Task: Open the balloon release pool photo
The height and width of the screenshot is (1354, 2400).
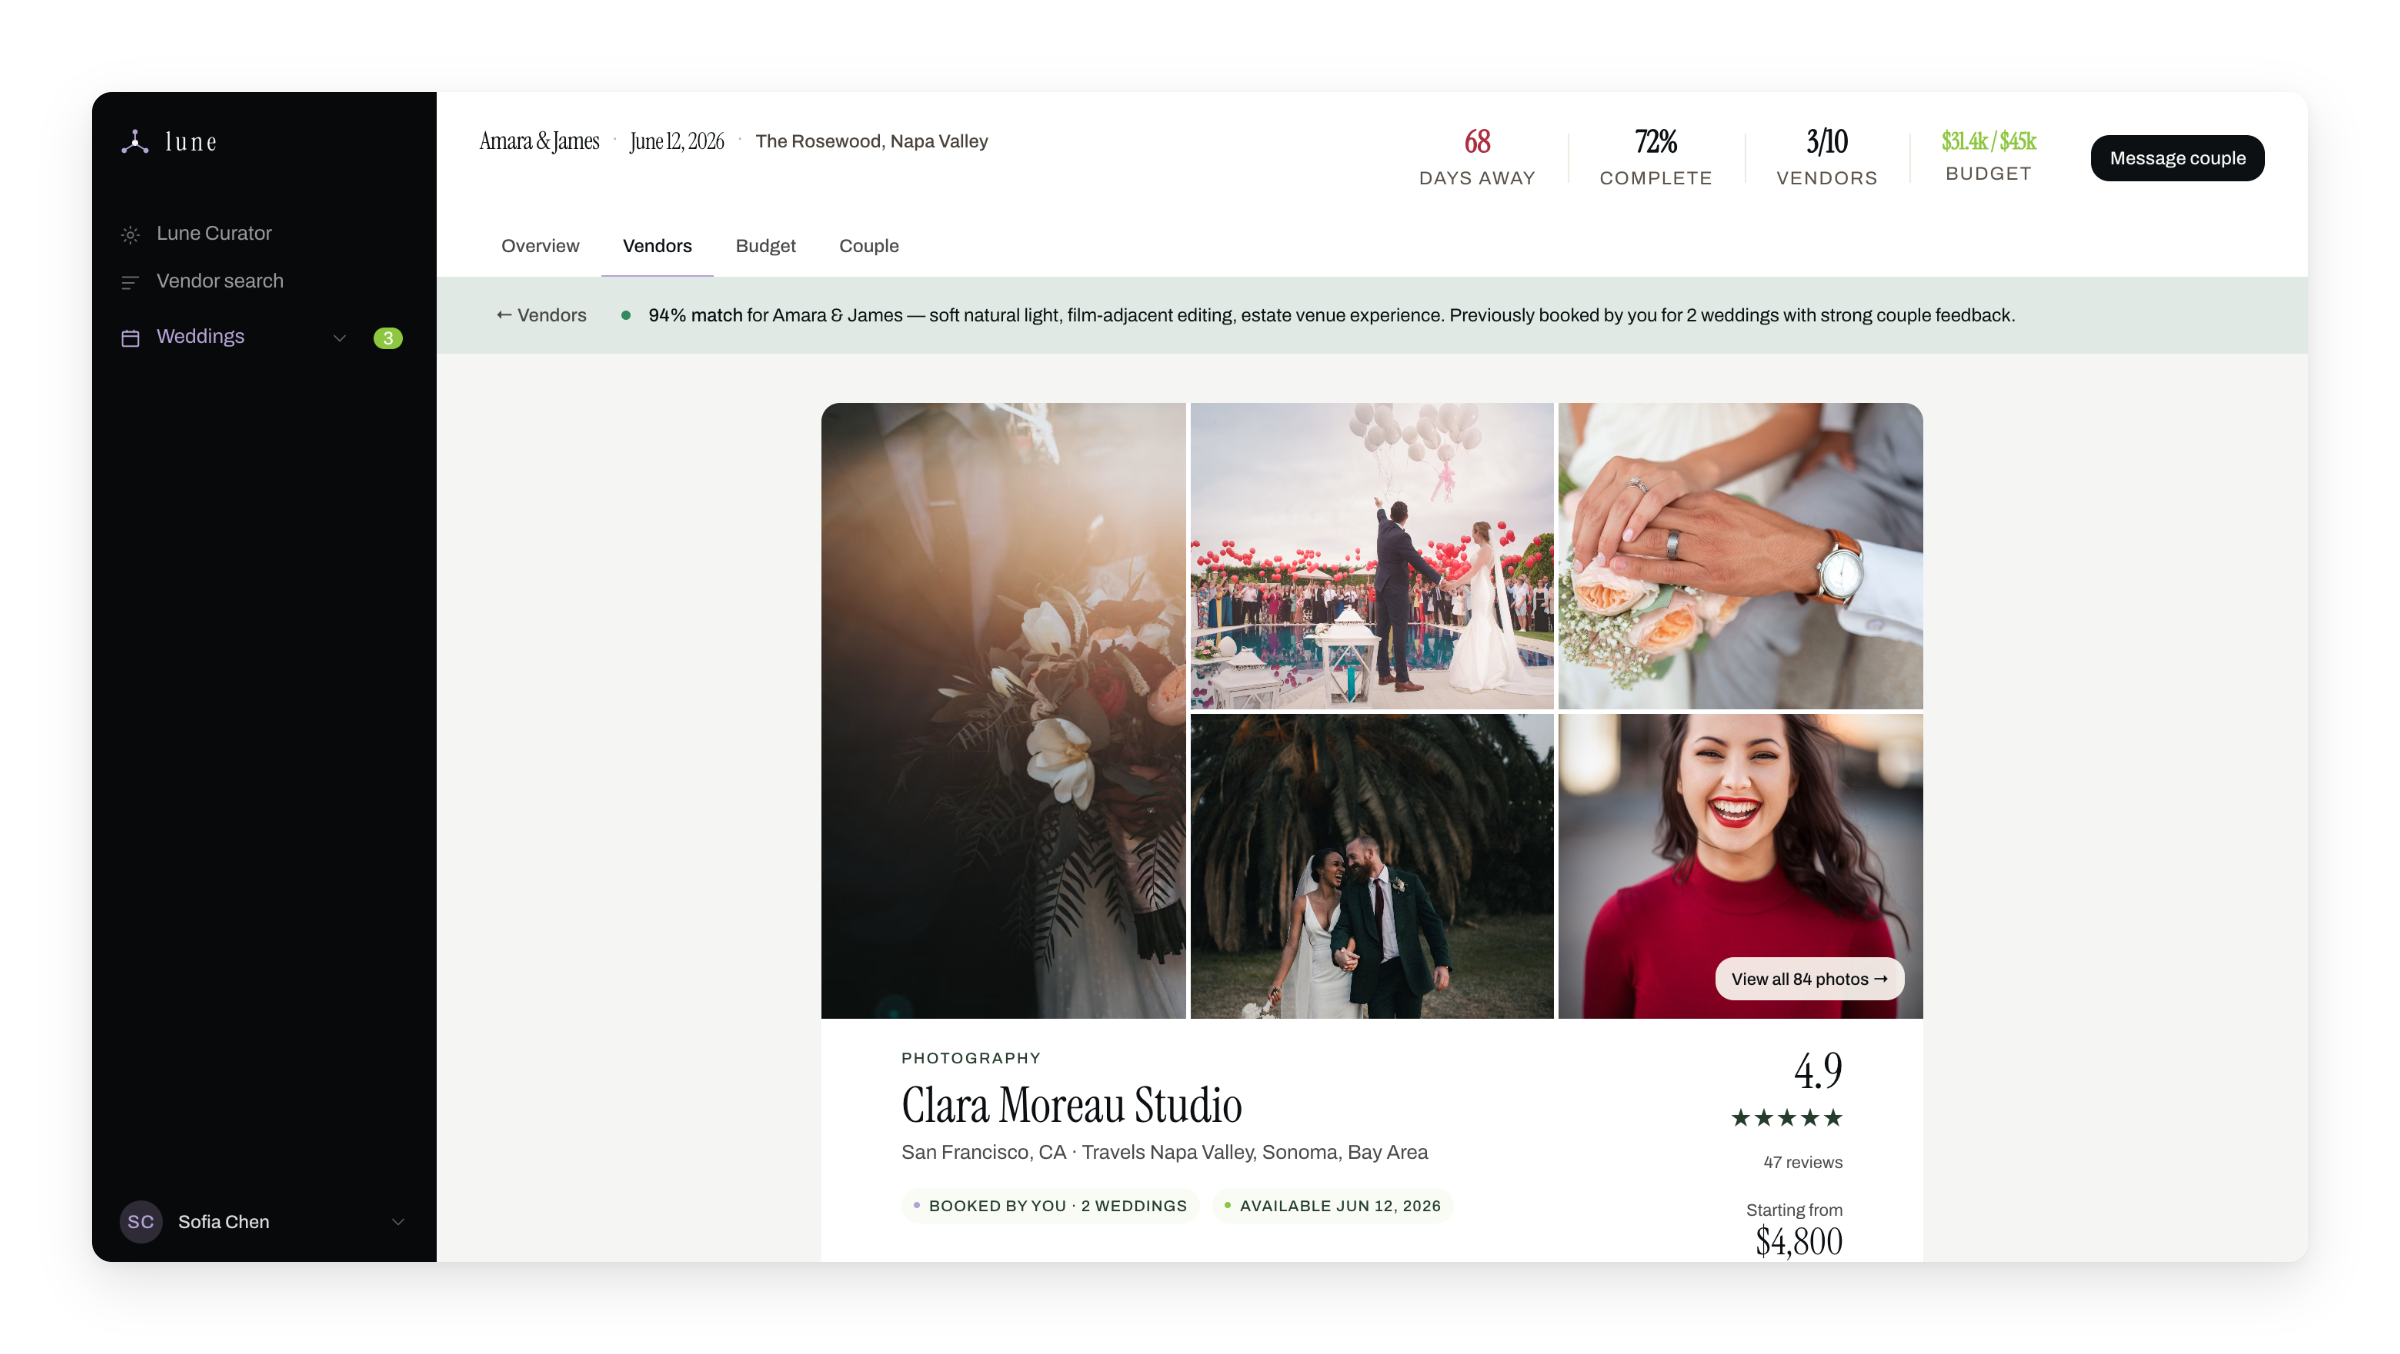Action: 1372,556
